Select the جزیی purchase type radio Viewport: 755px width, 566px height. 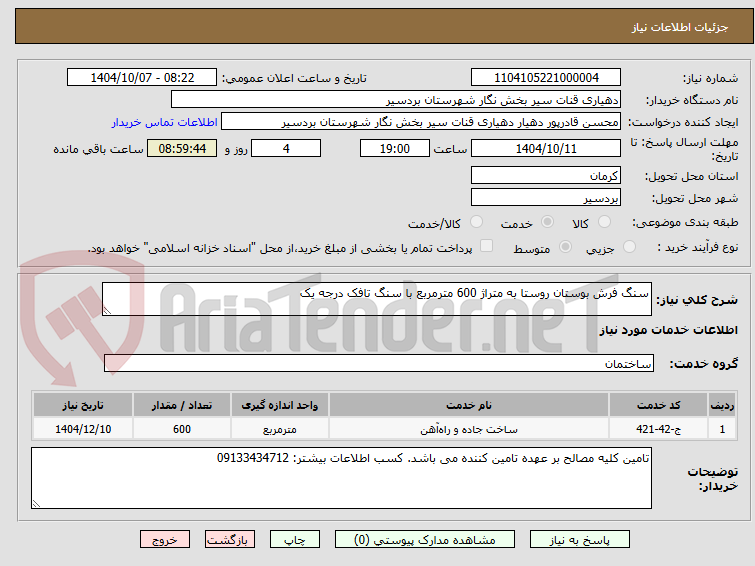[629, 247]
